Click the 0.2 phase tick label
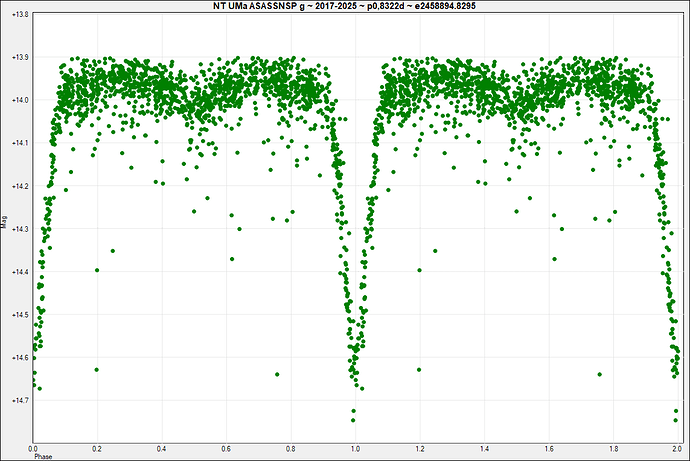 click(97, 449)
